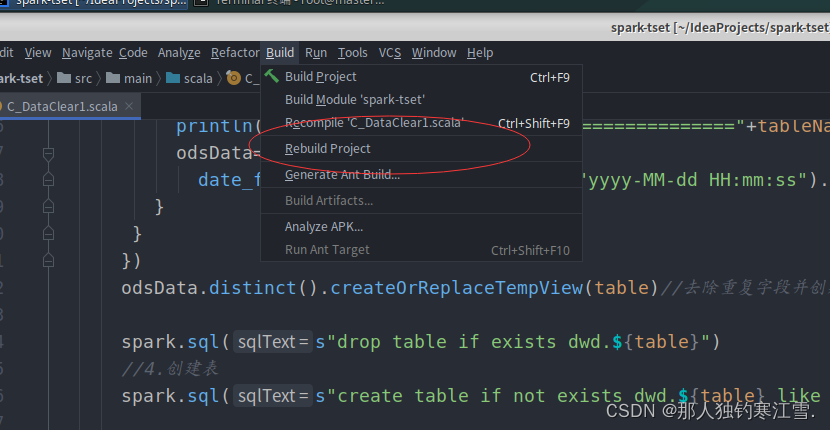Toggle fold marker beside the }) line
This screenshot has width=830, height=430.
49,260
